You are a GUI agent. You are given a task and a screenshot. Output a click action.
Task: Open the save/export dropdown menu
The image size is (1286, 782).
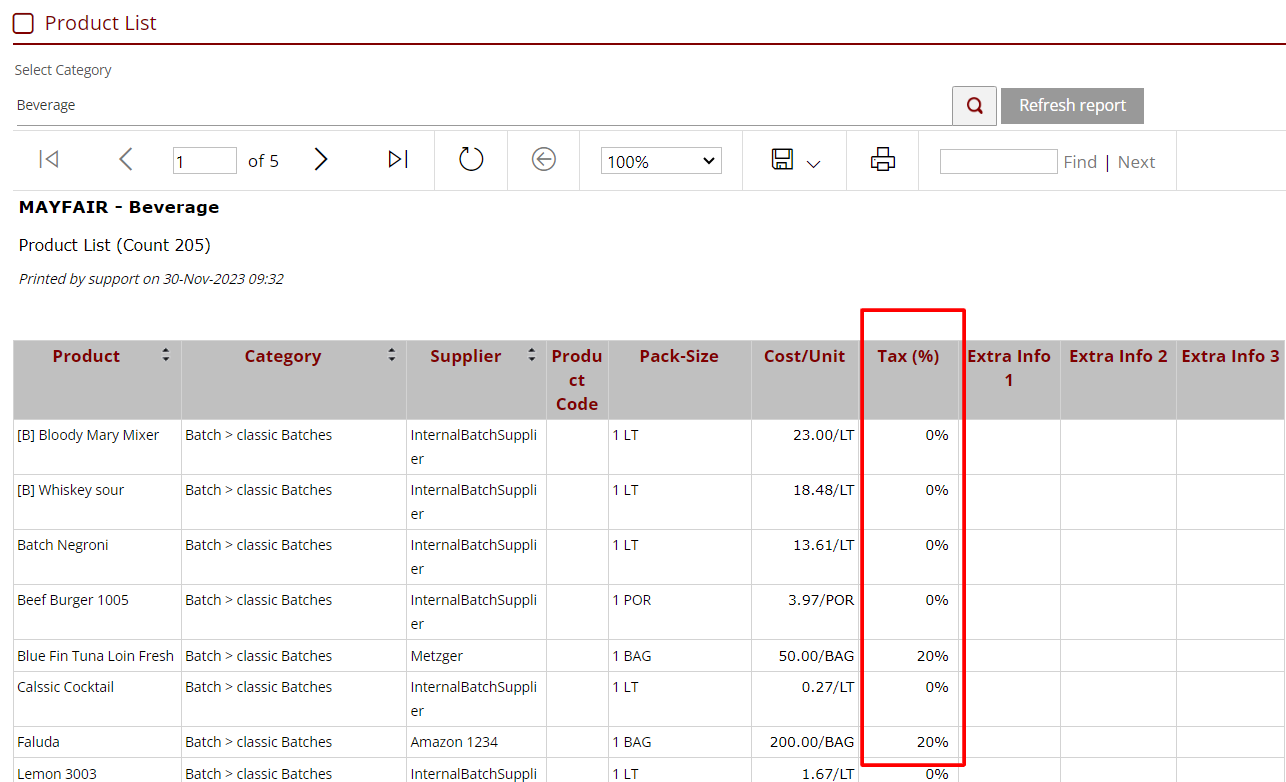pyautogui.click(x=796, y=160)
